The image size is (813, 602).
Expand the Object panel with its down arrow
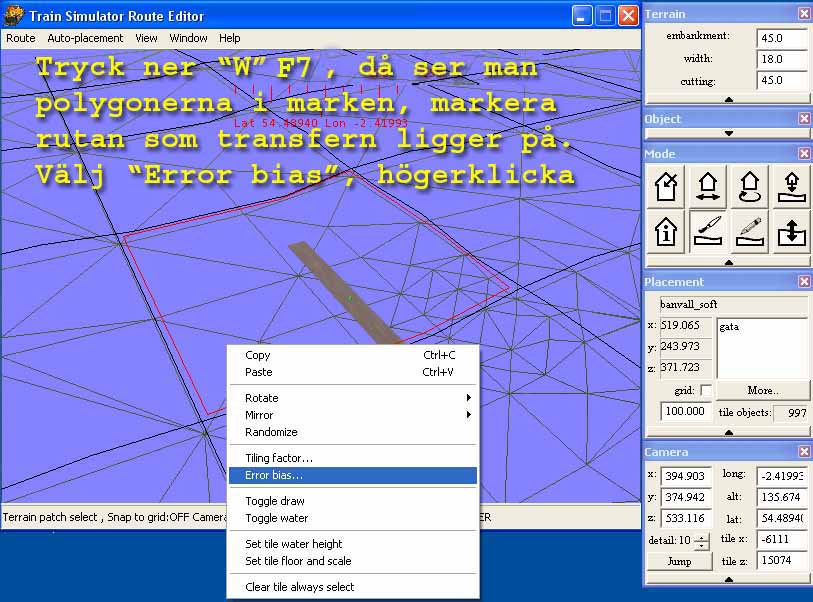pyautogui.click(x=728, y=133)
